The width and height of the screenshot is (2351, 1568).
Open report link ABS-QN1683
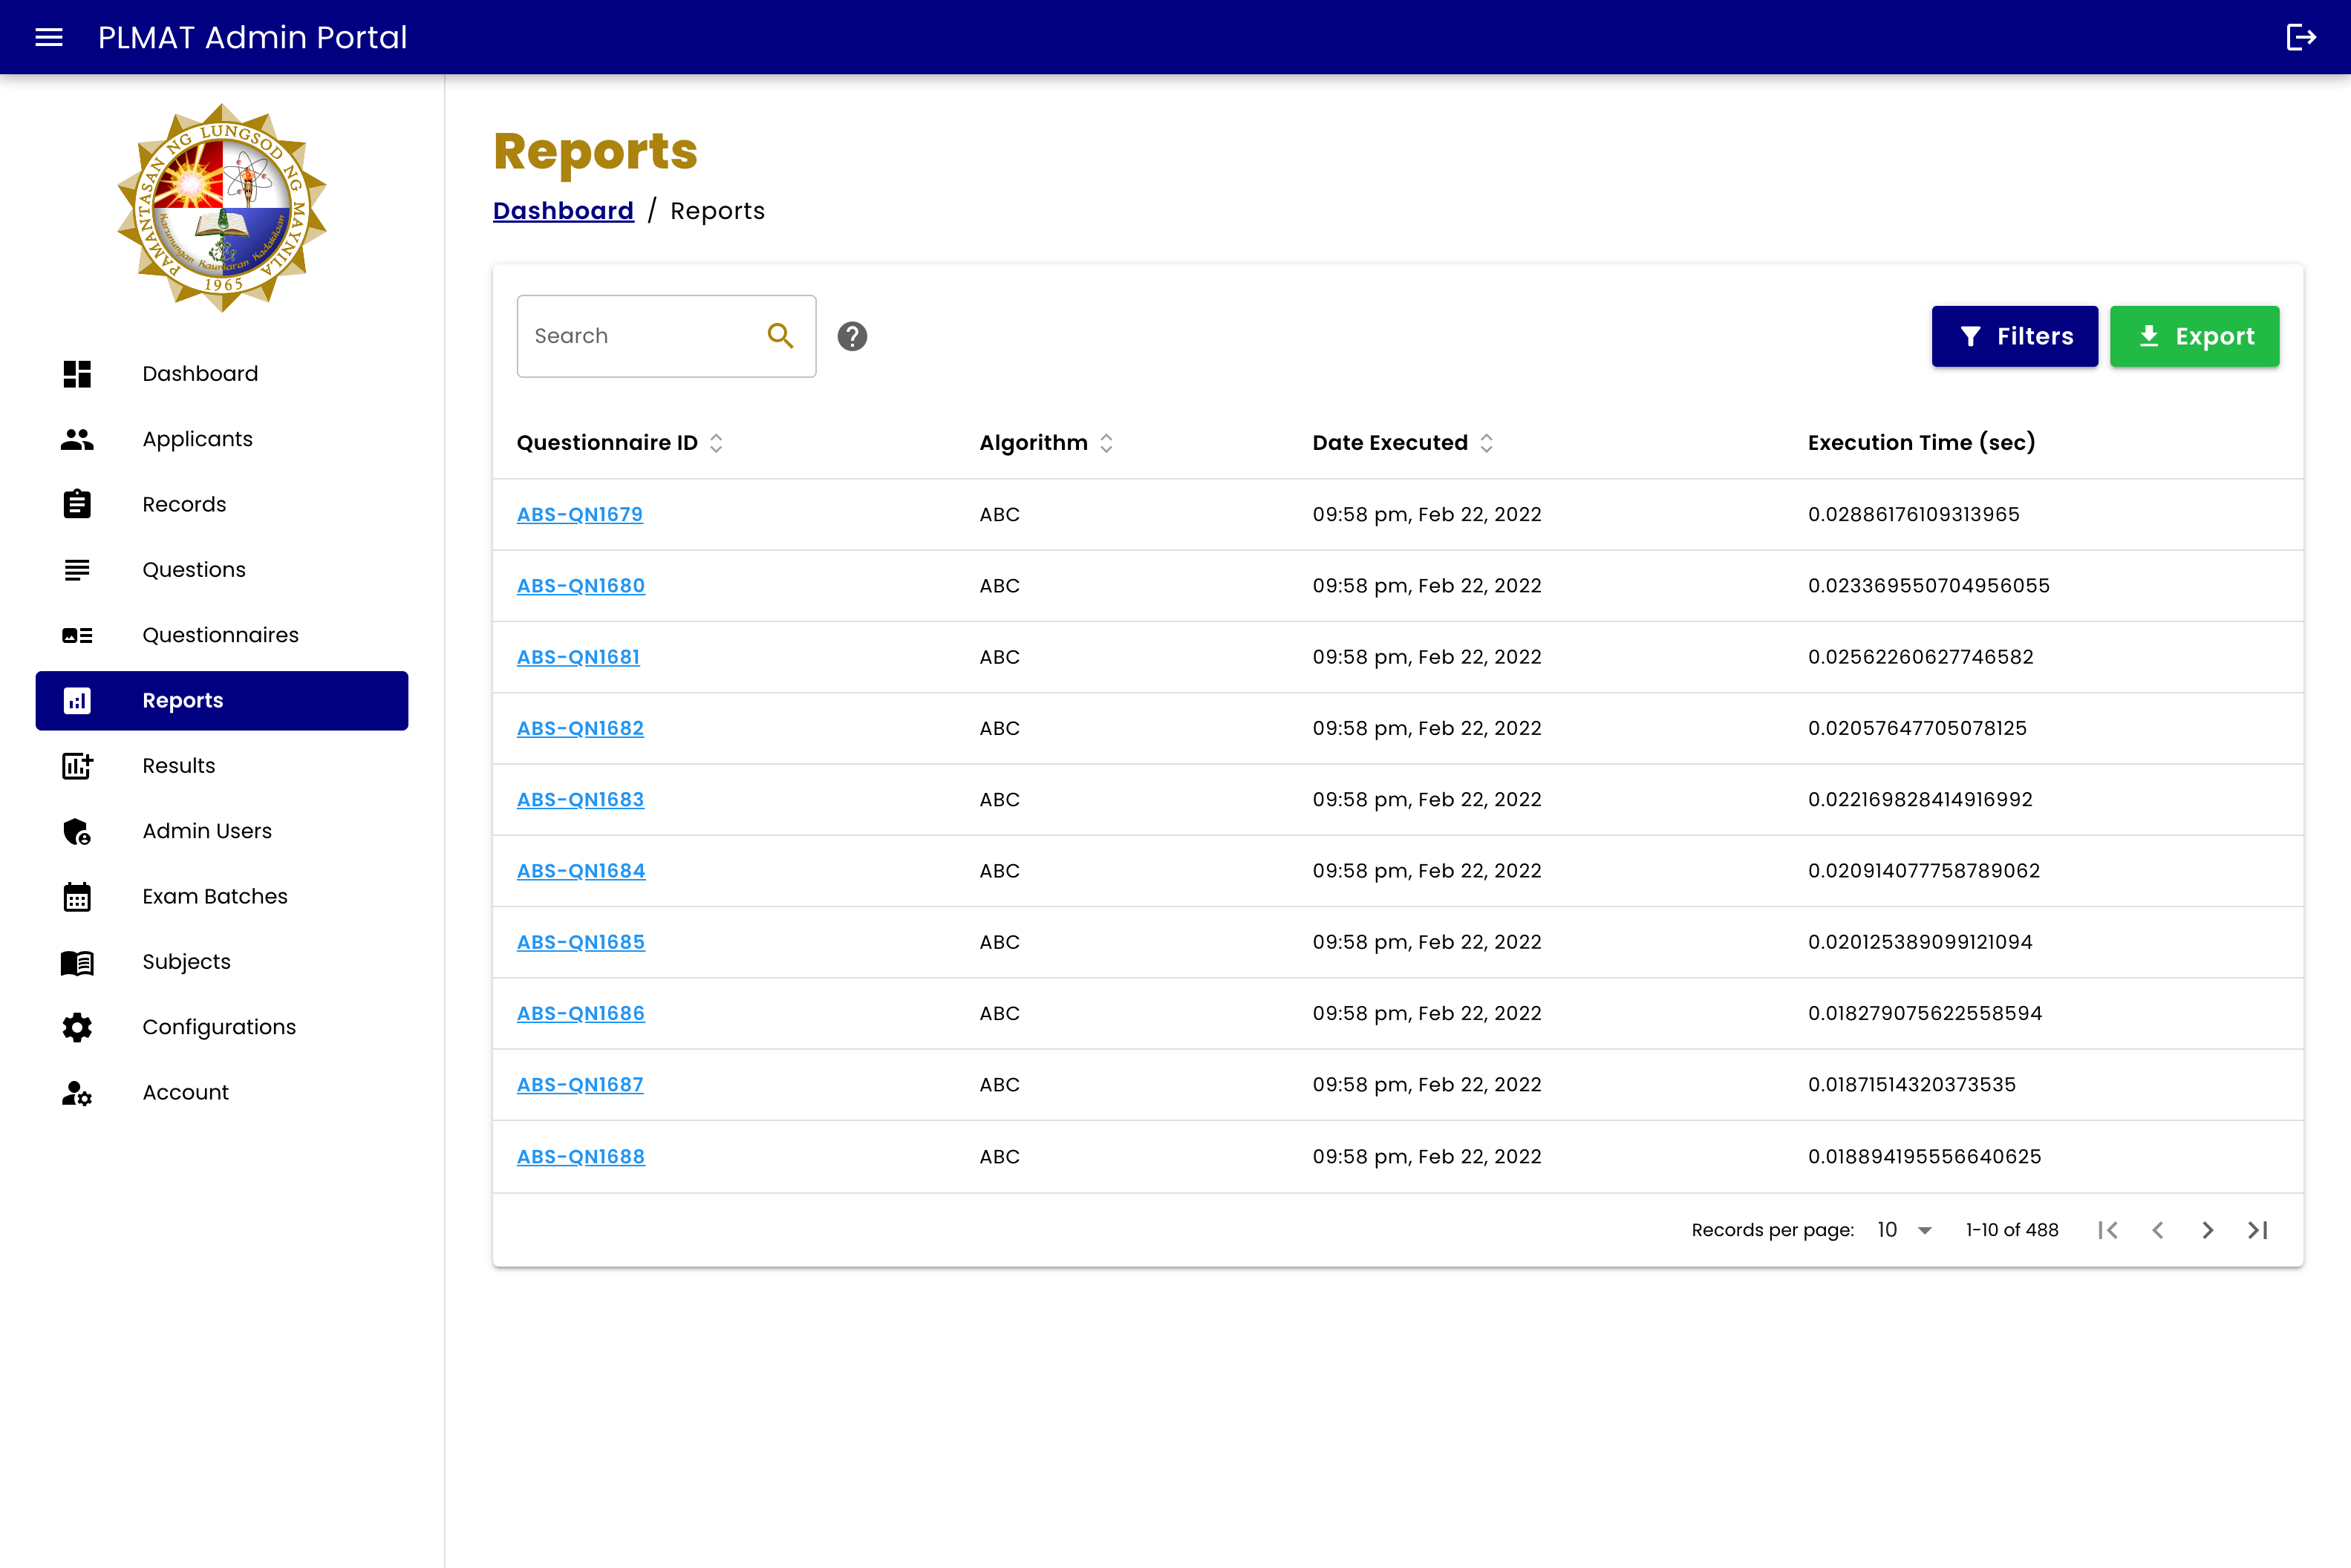tap(580, 800)
